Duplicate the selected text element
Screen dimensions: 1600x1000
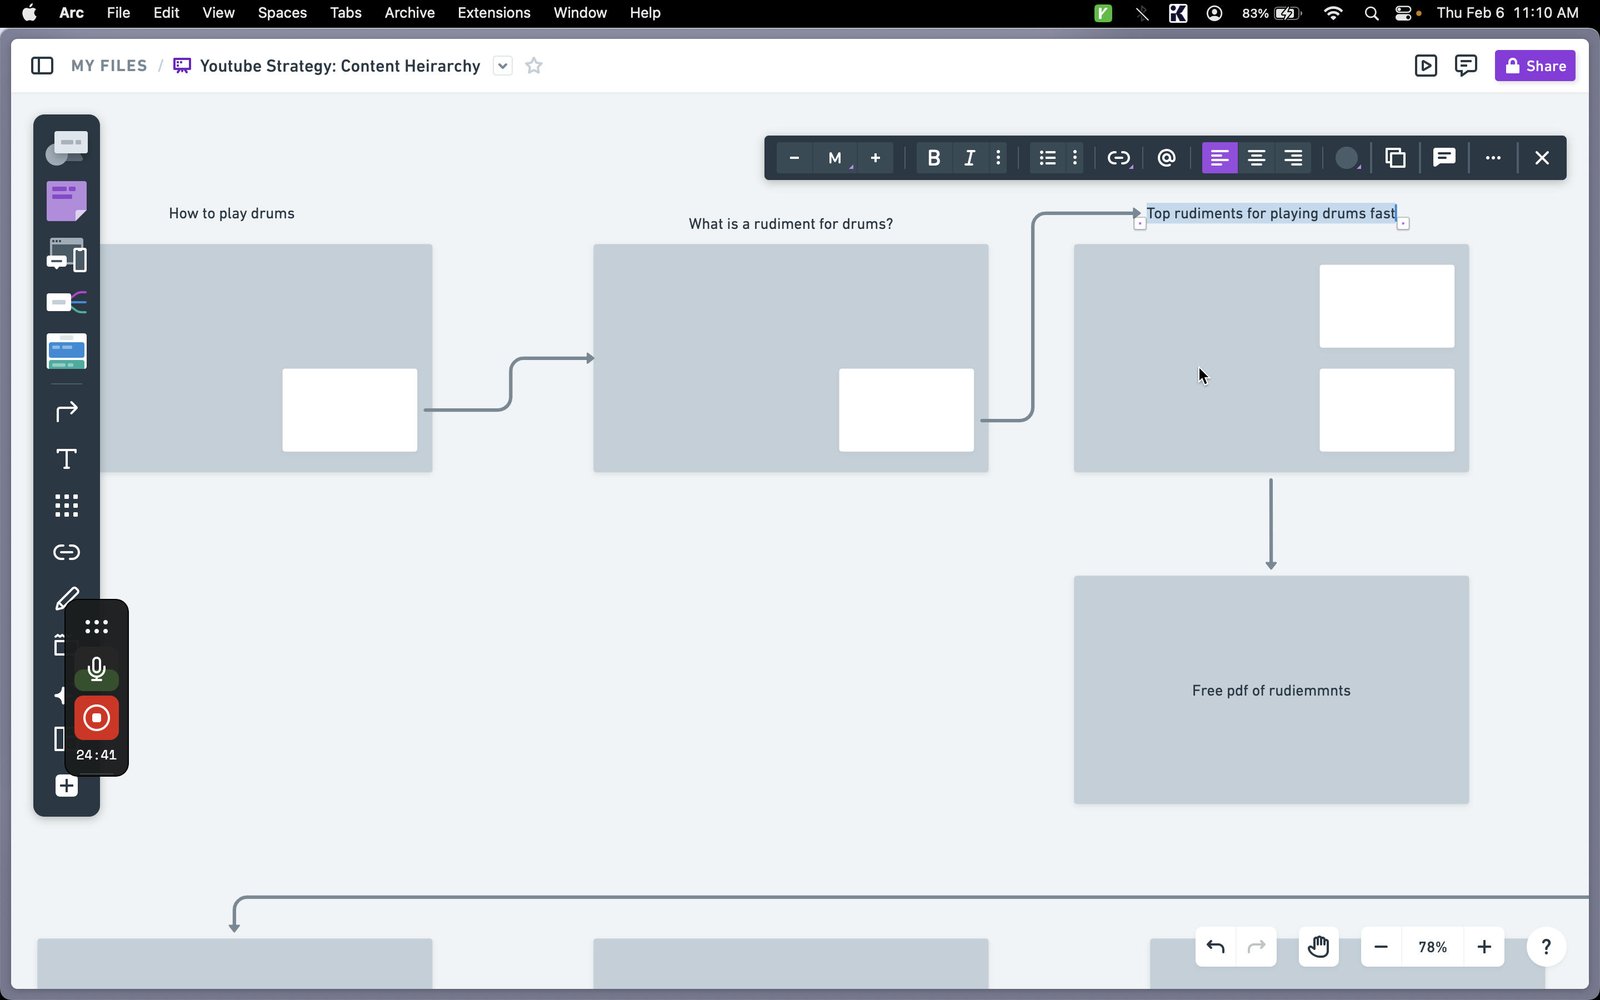click(x=1395, y=158)
